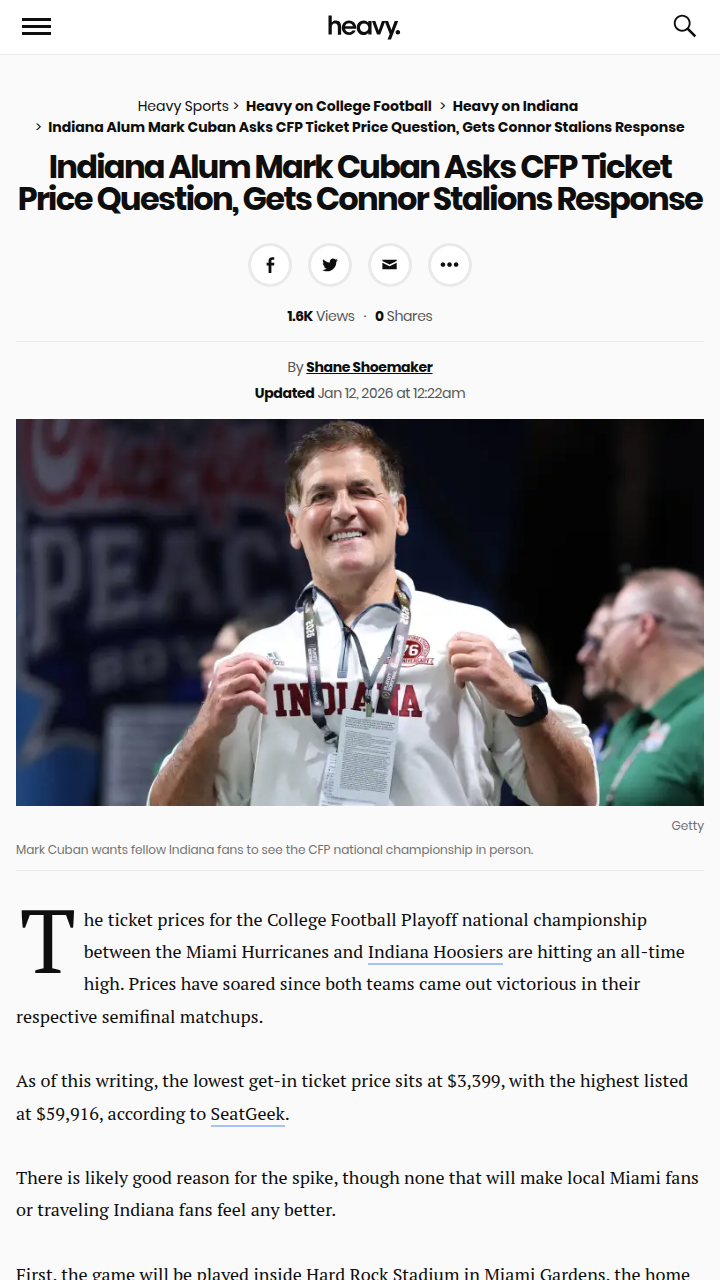
Task: Click the Mark Cuban article photo
Action: 360,612
